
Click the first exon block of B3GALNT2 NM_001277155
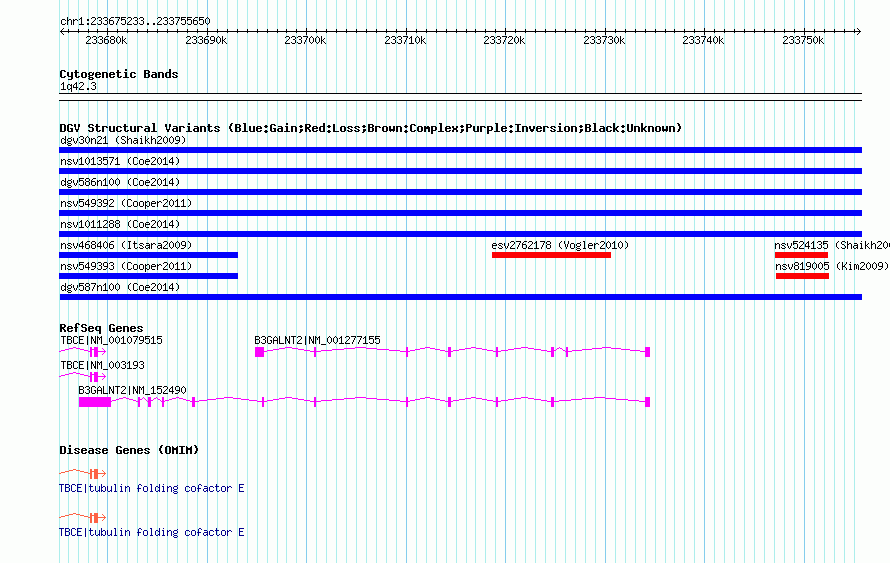pos(259,352)
